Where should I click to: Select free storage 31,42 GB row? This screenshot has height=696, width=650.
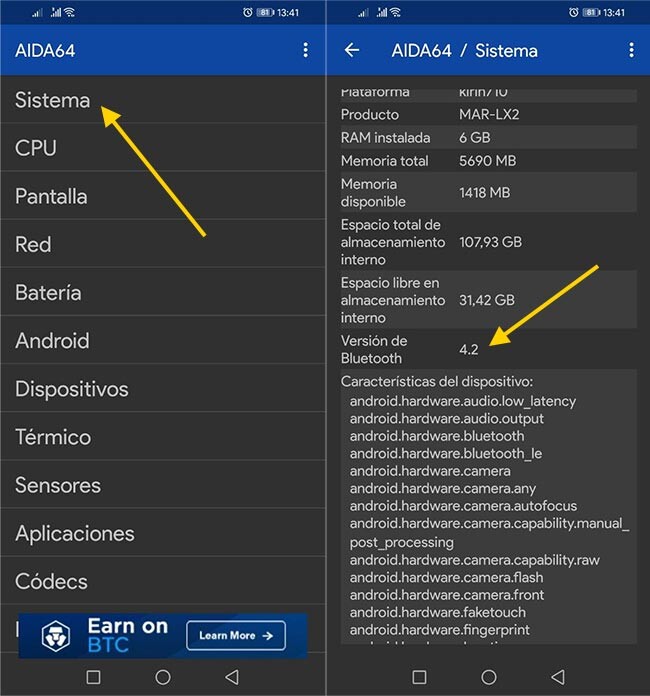(488, 300)
